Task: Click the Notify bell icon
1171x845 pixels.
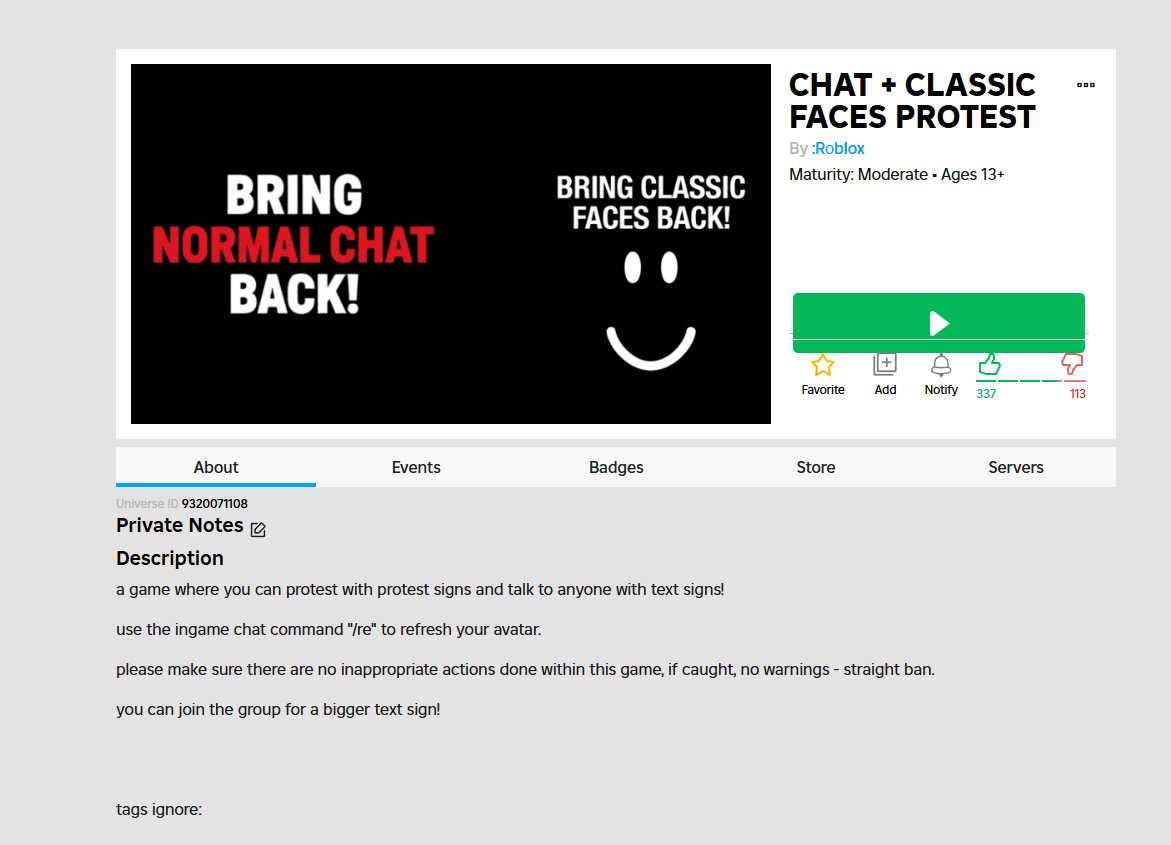Action: coord(941,365)
